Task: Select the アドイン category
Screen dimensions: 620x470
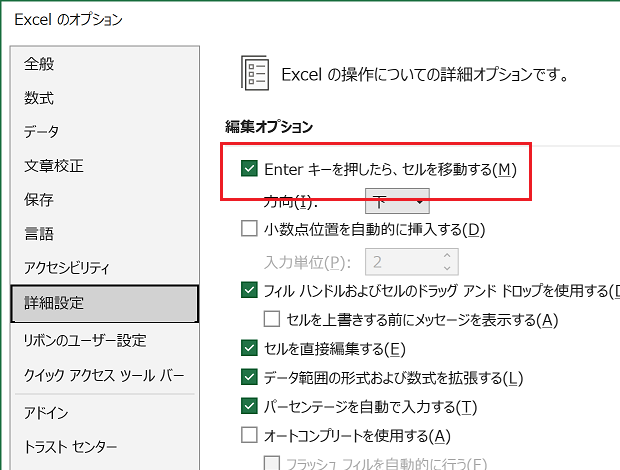Action: (x=104, y=413)
